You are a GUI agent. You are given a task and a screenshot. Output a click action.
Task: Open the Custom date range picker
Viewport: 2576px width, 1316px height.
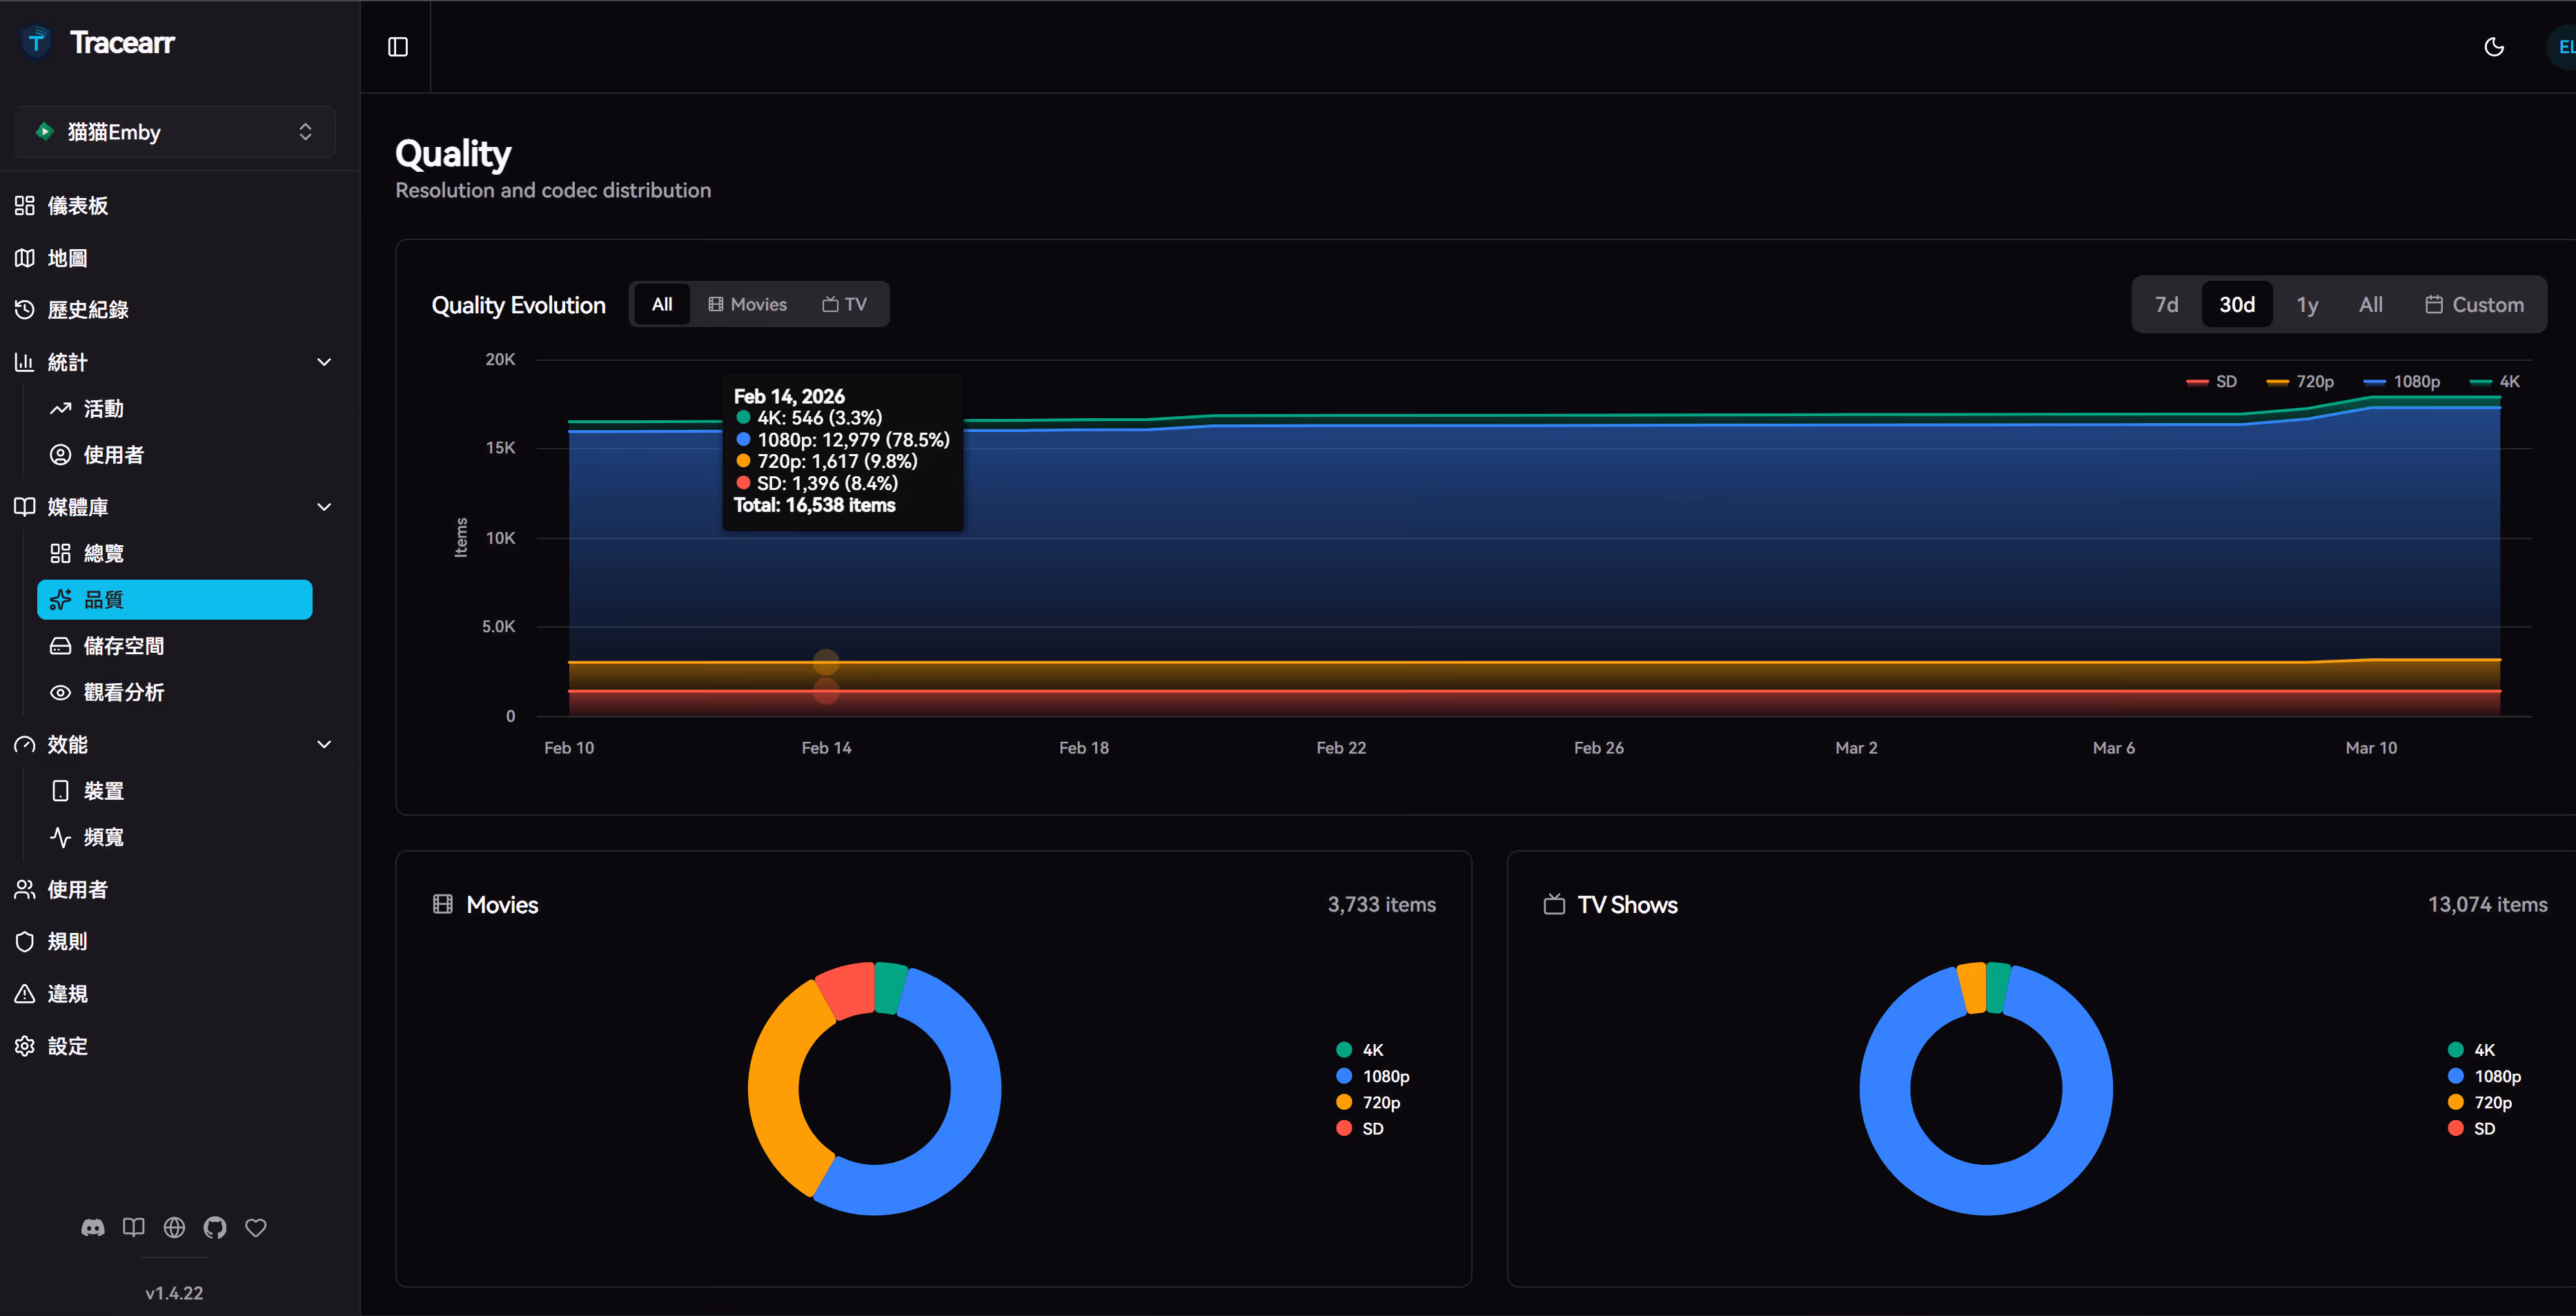click(x=2475, y=305)
